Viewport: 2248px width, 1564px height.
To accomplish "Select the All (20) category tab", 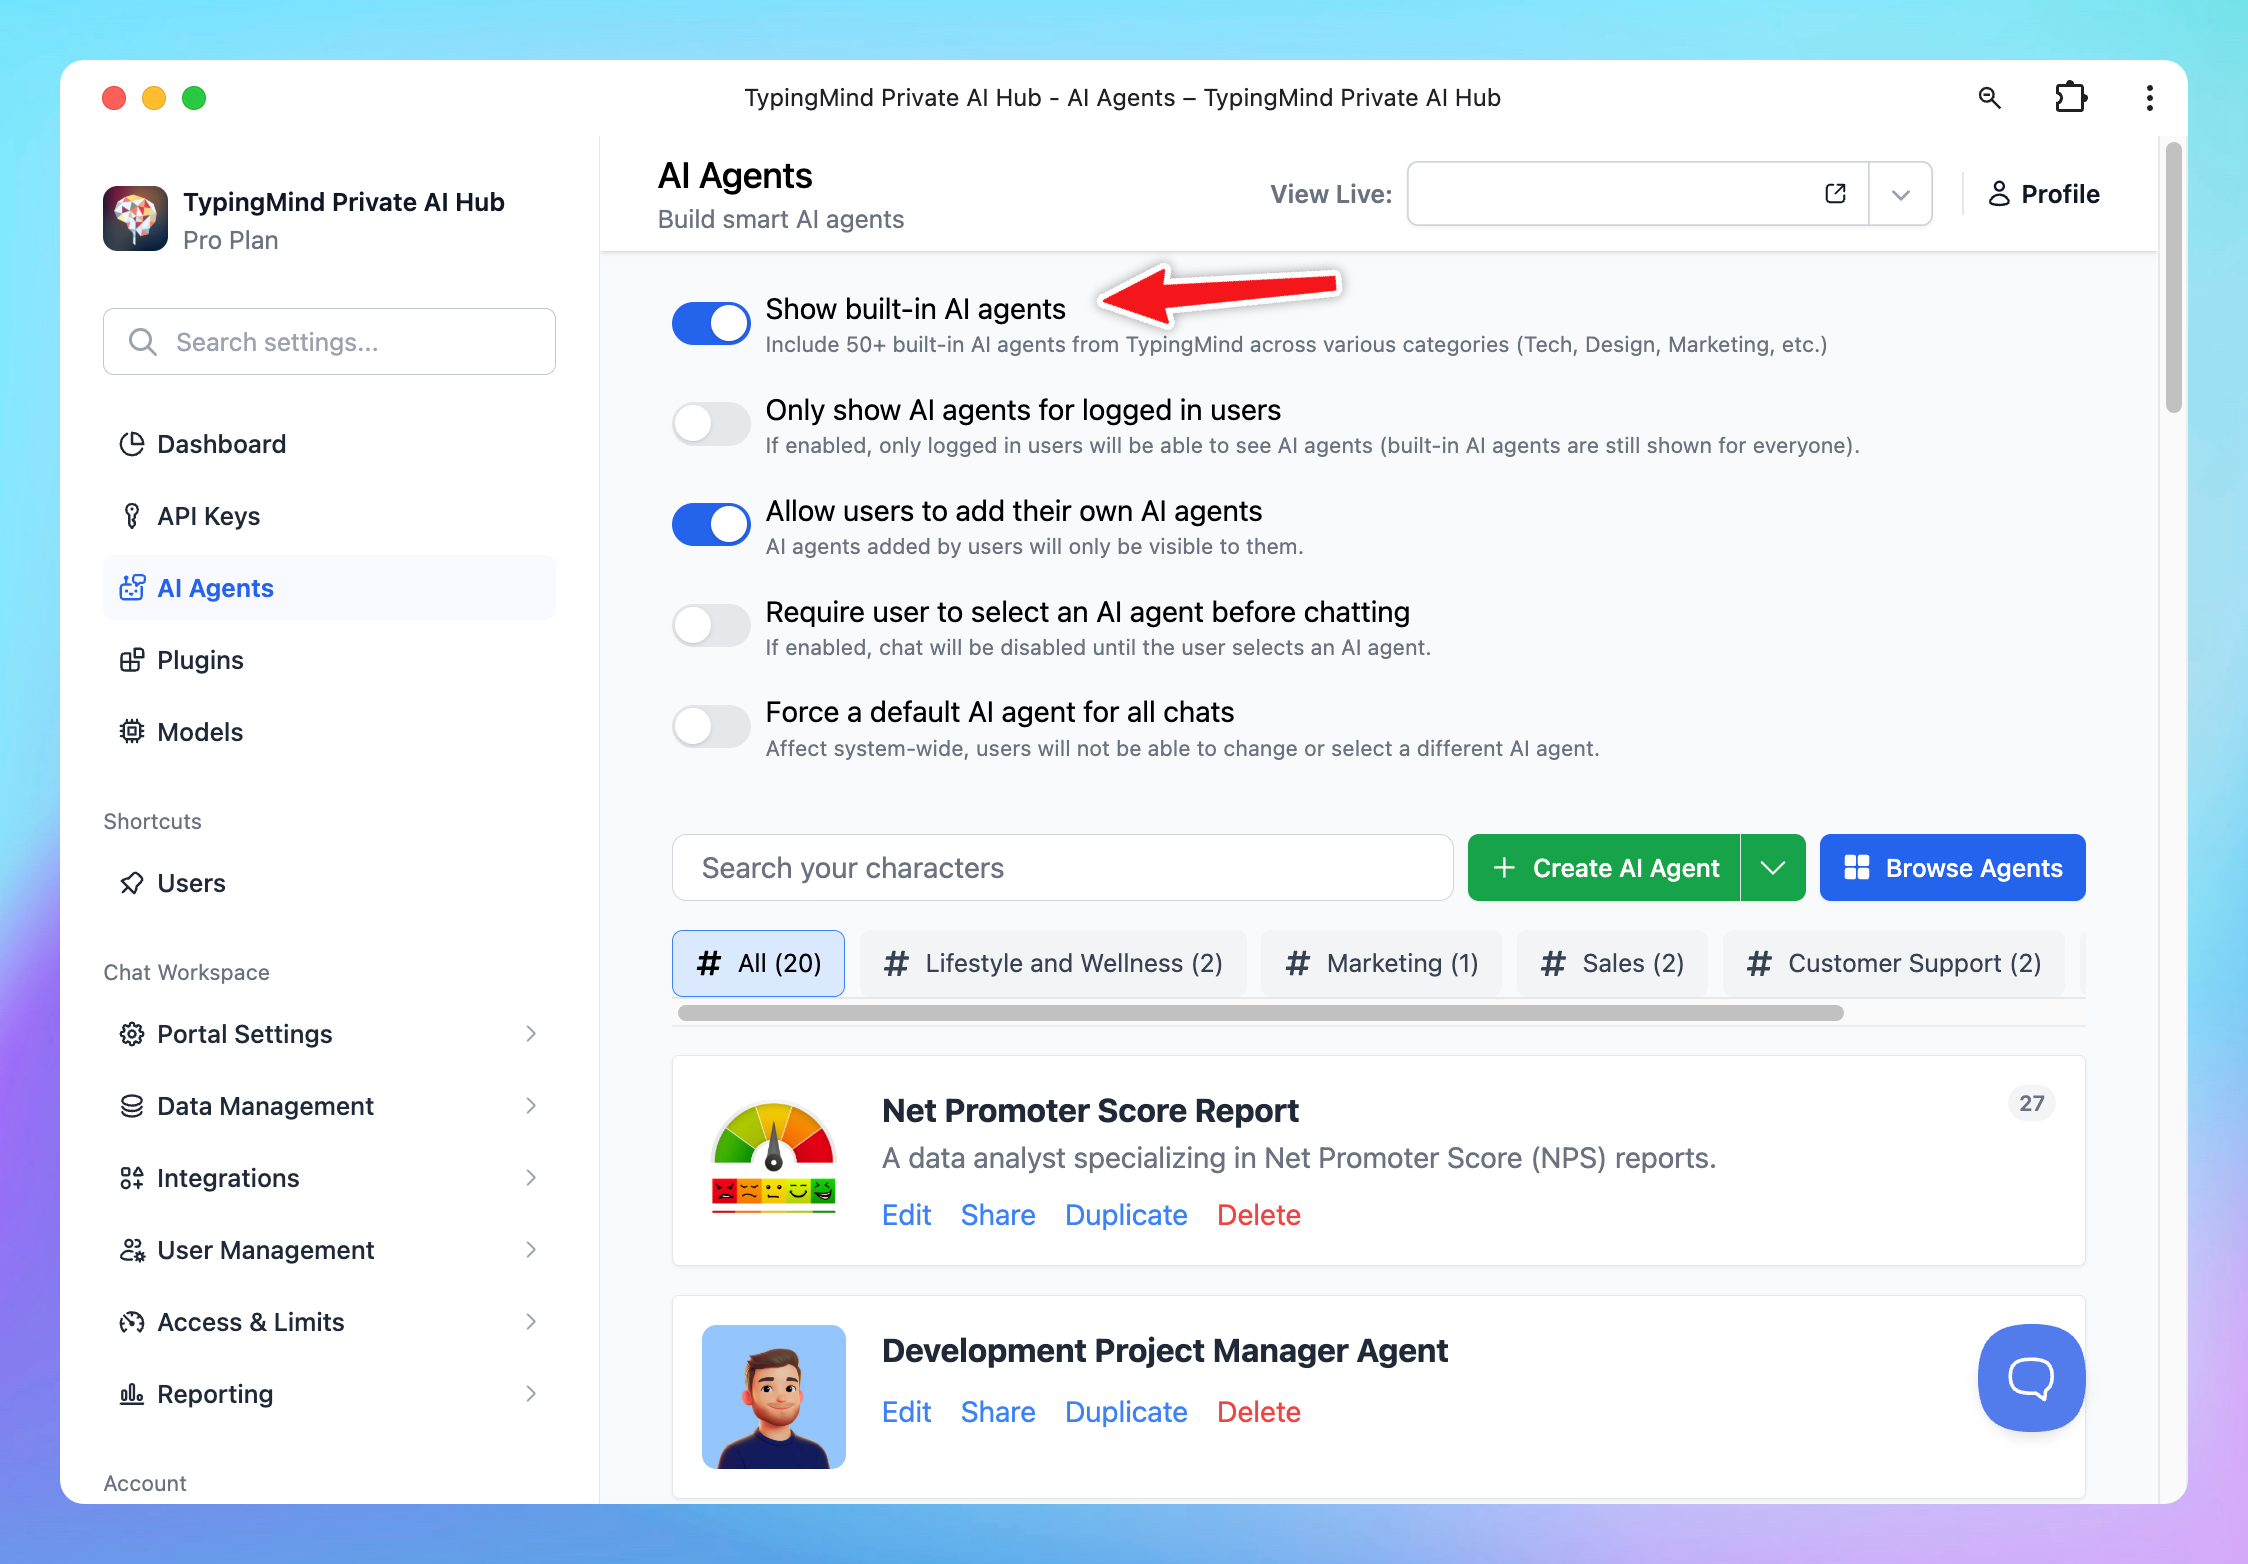I will point(758,963).
